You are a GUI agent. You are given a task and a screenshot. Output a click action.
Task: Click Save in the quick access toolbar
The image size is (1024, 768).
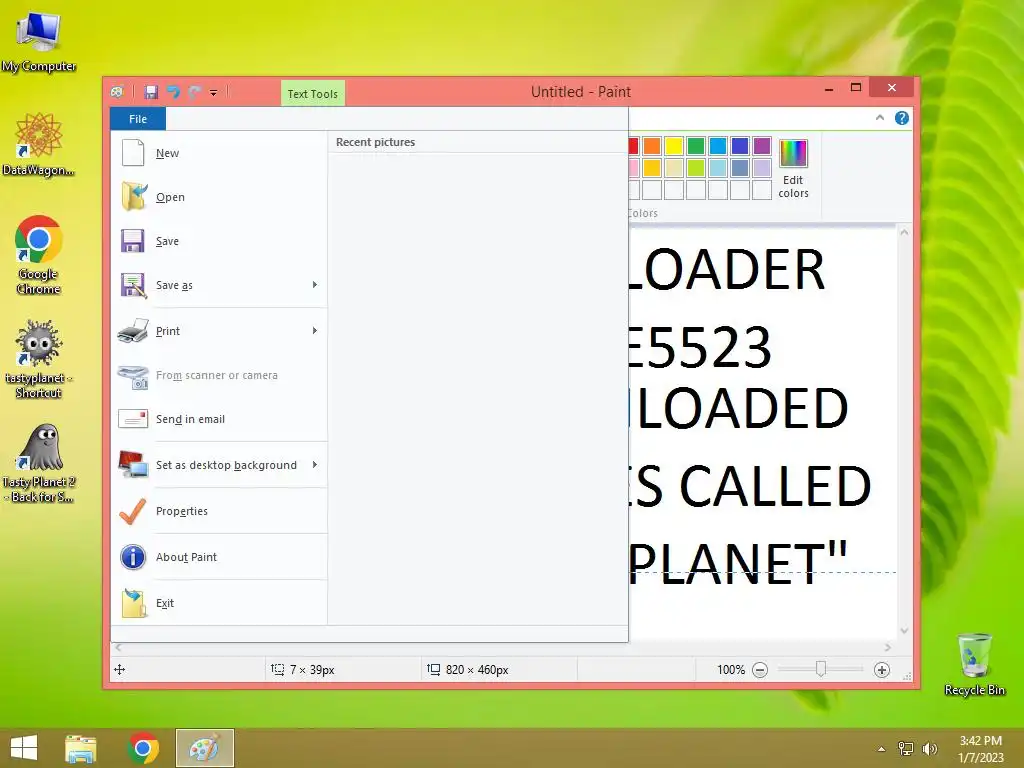pyautogui.click(x=151, y=92)
